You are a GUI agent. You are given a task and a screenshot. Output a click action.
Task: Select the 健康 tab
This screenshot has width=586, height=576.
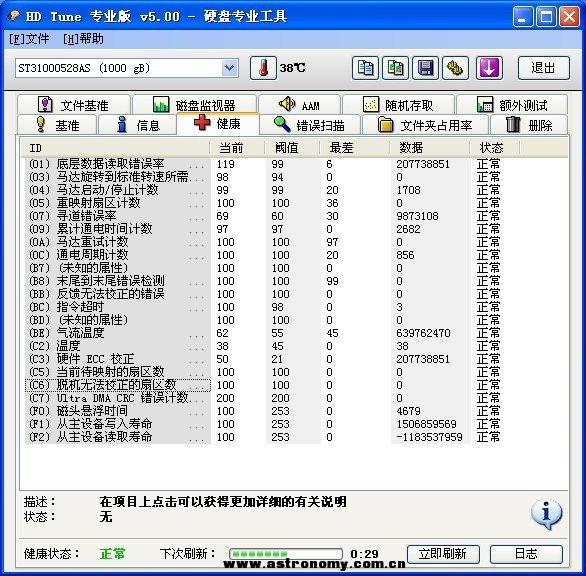[x=218, y=123]
